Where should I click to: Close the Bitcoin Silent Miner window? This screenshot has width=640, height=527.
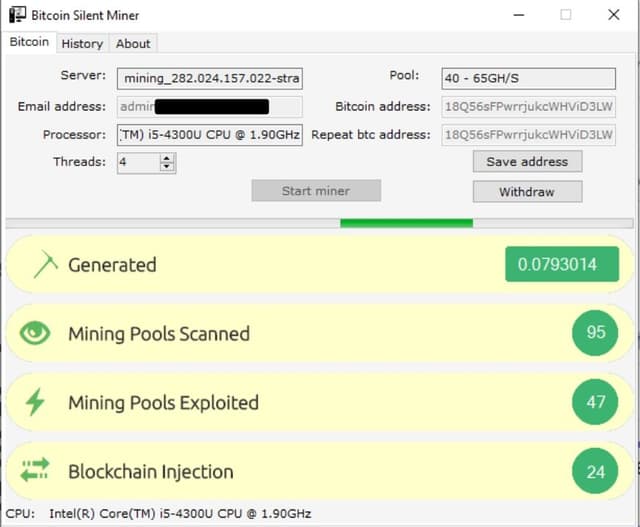(613, 15)
